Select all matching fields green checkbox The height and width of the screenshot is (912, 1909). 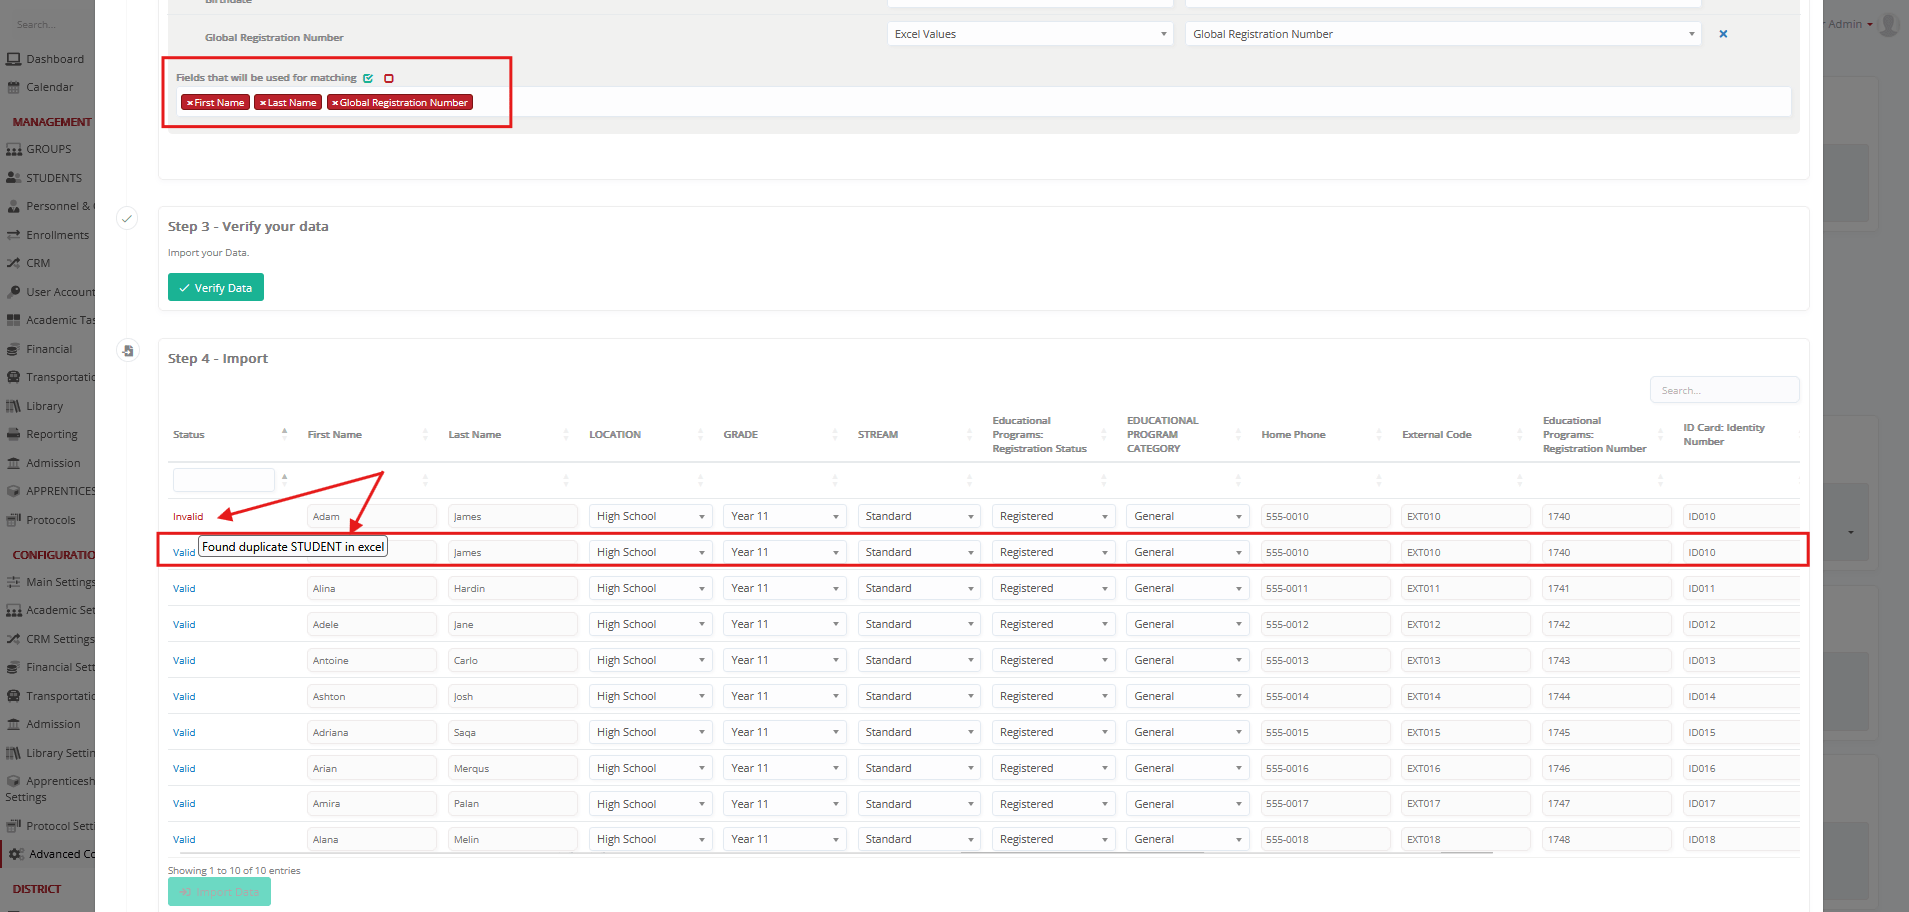pos(368,78)
